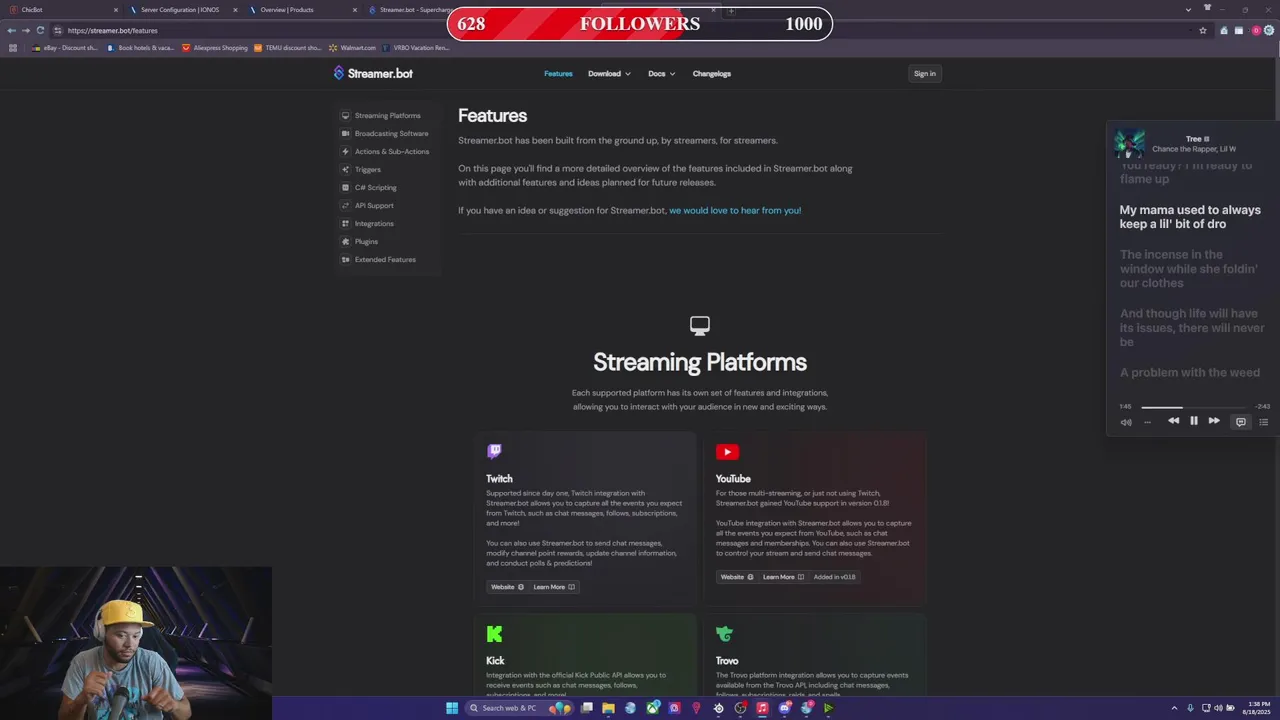
Task: Click the Trovo logo icon on card
Action: pos(724,634)
